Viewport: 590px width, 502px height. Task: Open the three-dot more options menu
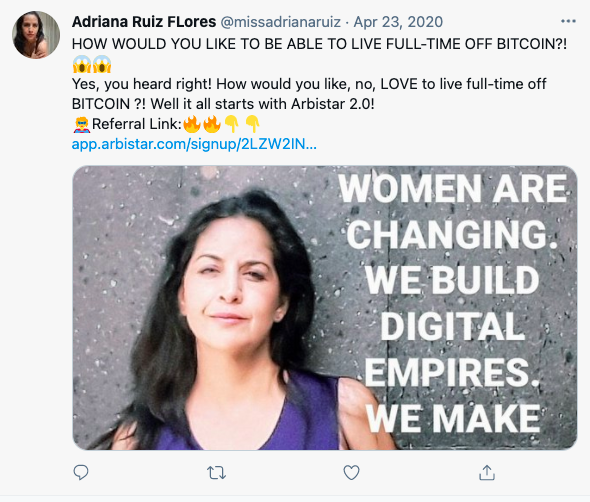point(568,21)
